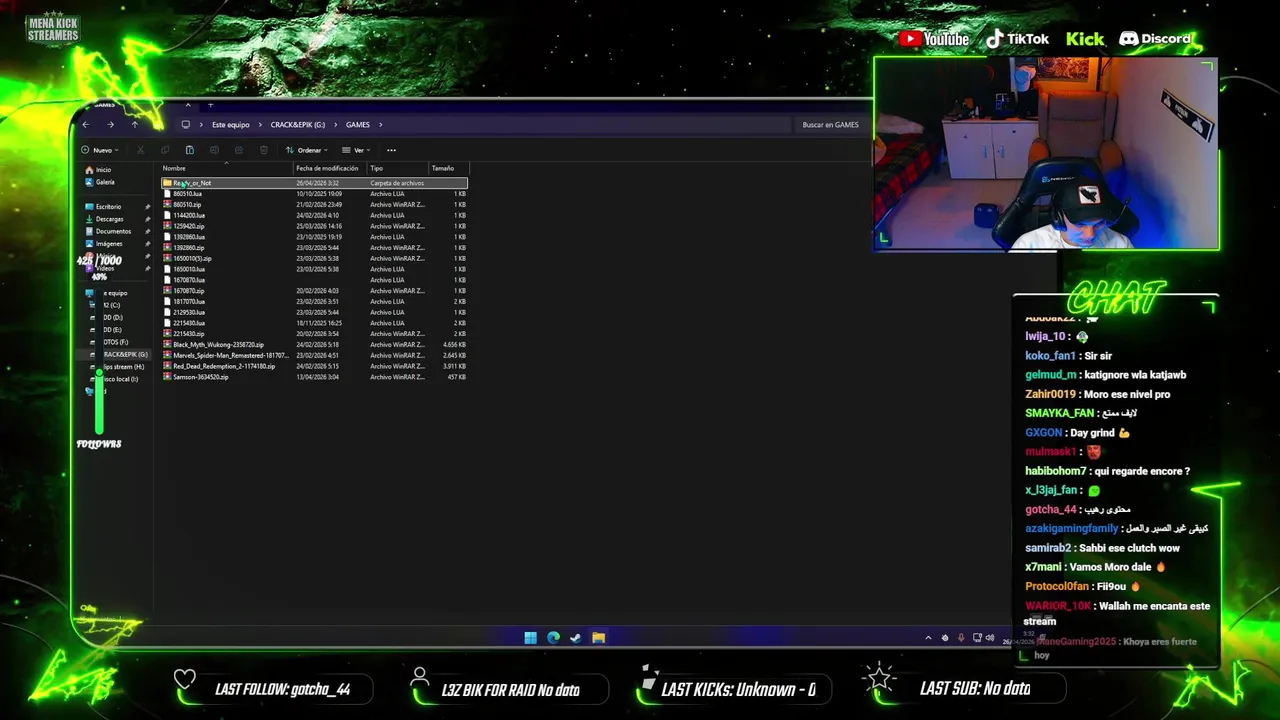Click the Paste clipboard icon in toolbar
The width and height of the screenshot is (1280, 720).
(189, 150)
